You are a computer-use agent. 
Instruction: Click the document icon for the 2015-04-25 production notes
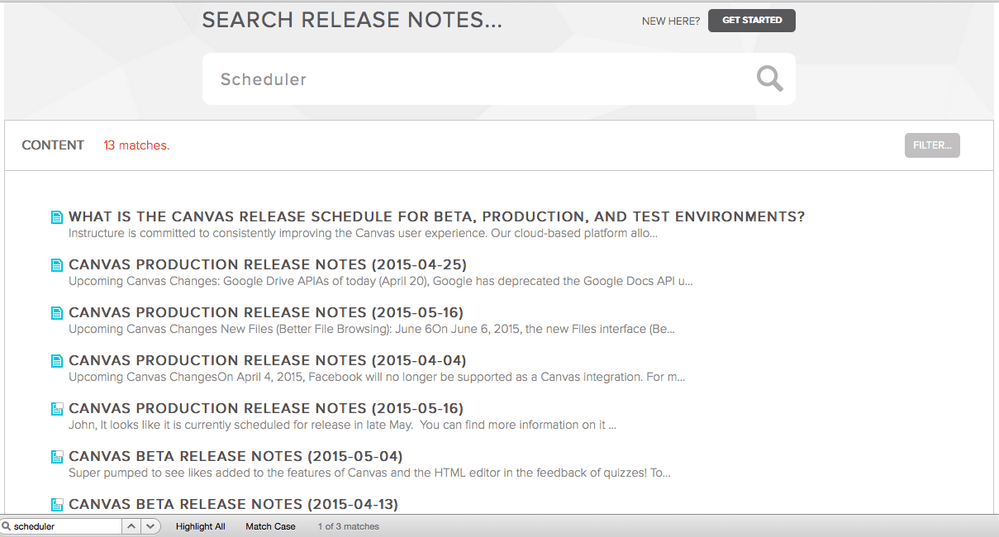[x=57, y=265]
